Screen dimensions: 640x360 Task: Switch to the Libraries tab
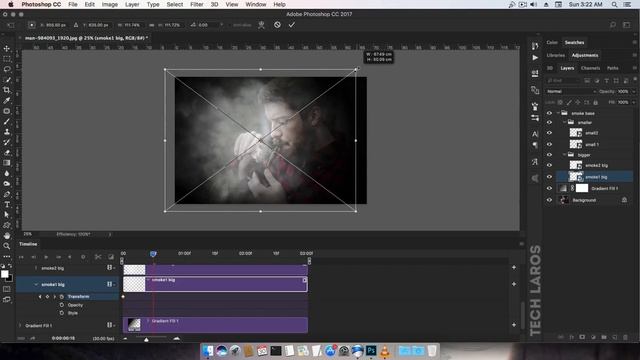click(x=556, y=56)
